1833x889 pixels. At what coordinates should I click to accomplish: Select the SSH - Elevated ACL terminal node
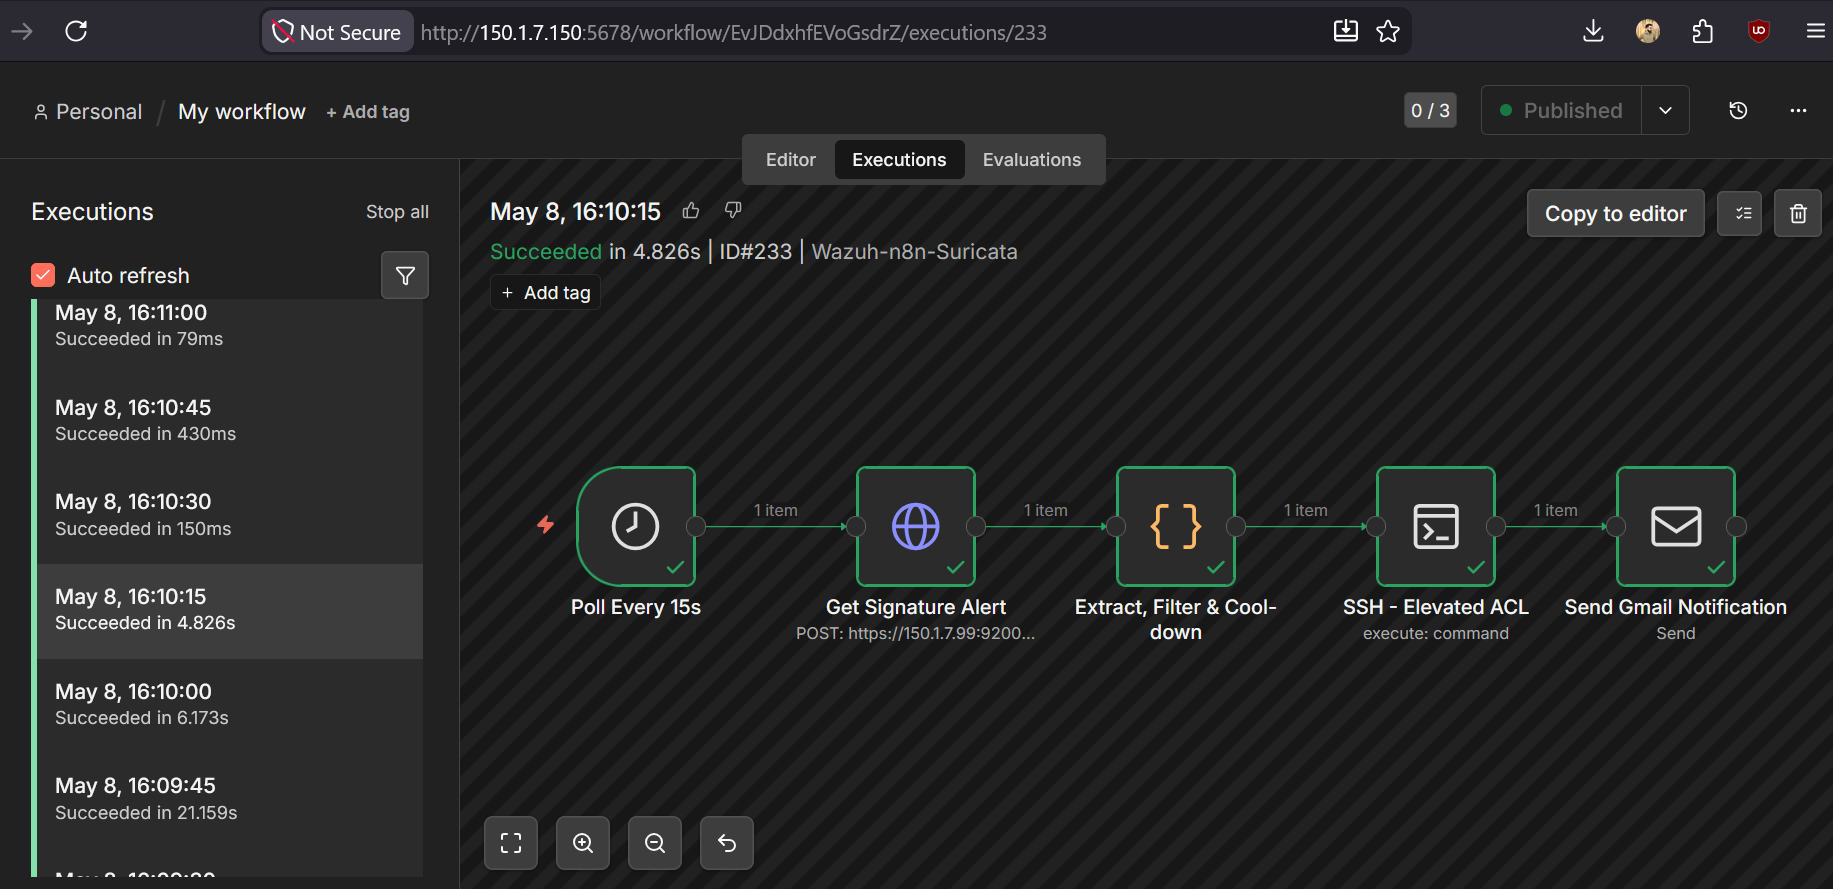pos(1436,526)
